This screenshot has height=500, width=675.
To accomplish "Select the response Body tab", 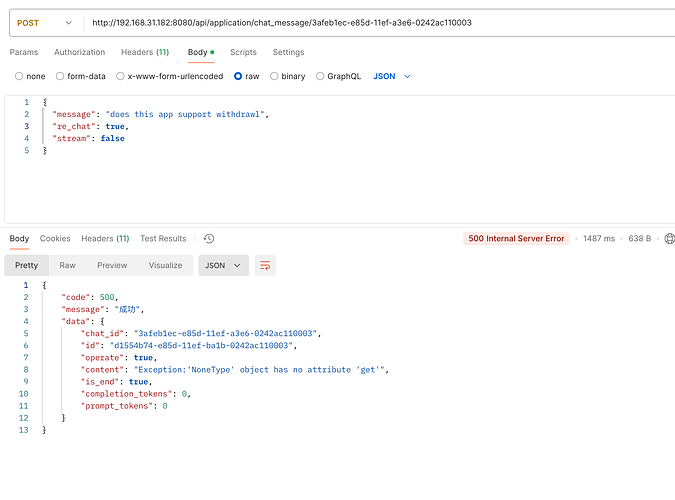I will pos(19,239).
